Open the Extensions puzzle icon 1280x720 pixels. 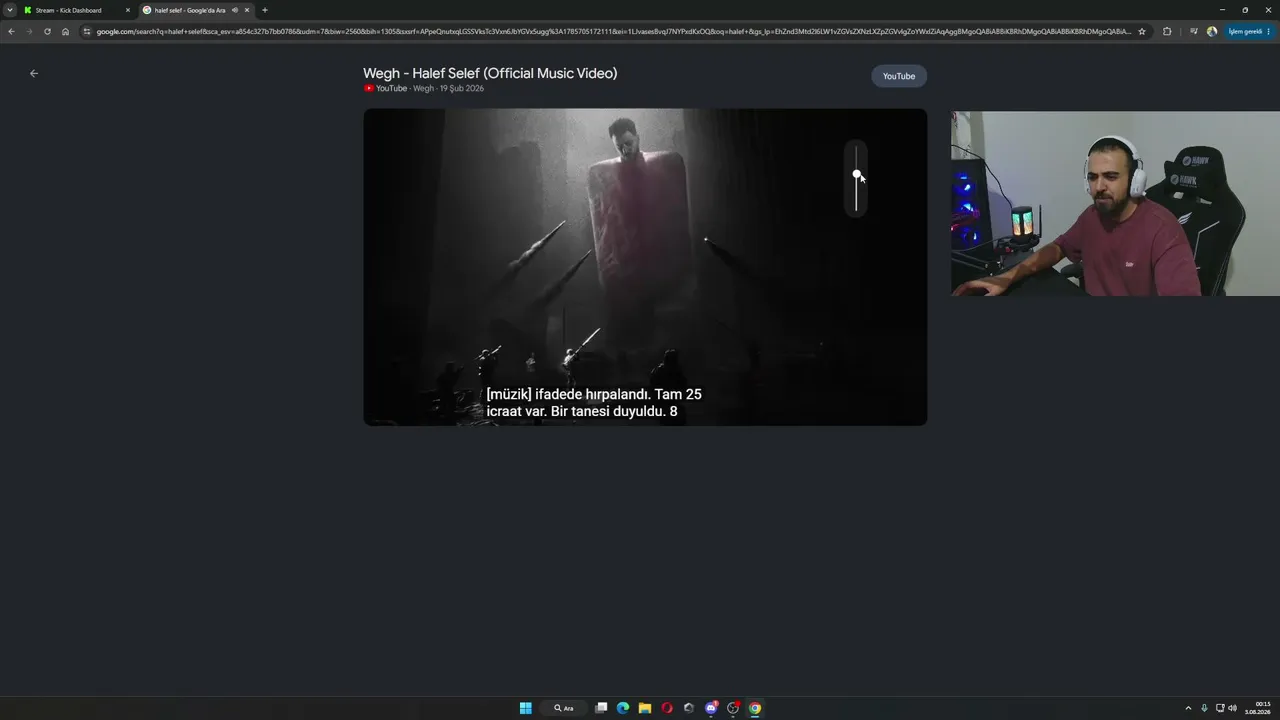tap(1167, 31)
